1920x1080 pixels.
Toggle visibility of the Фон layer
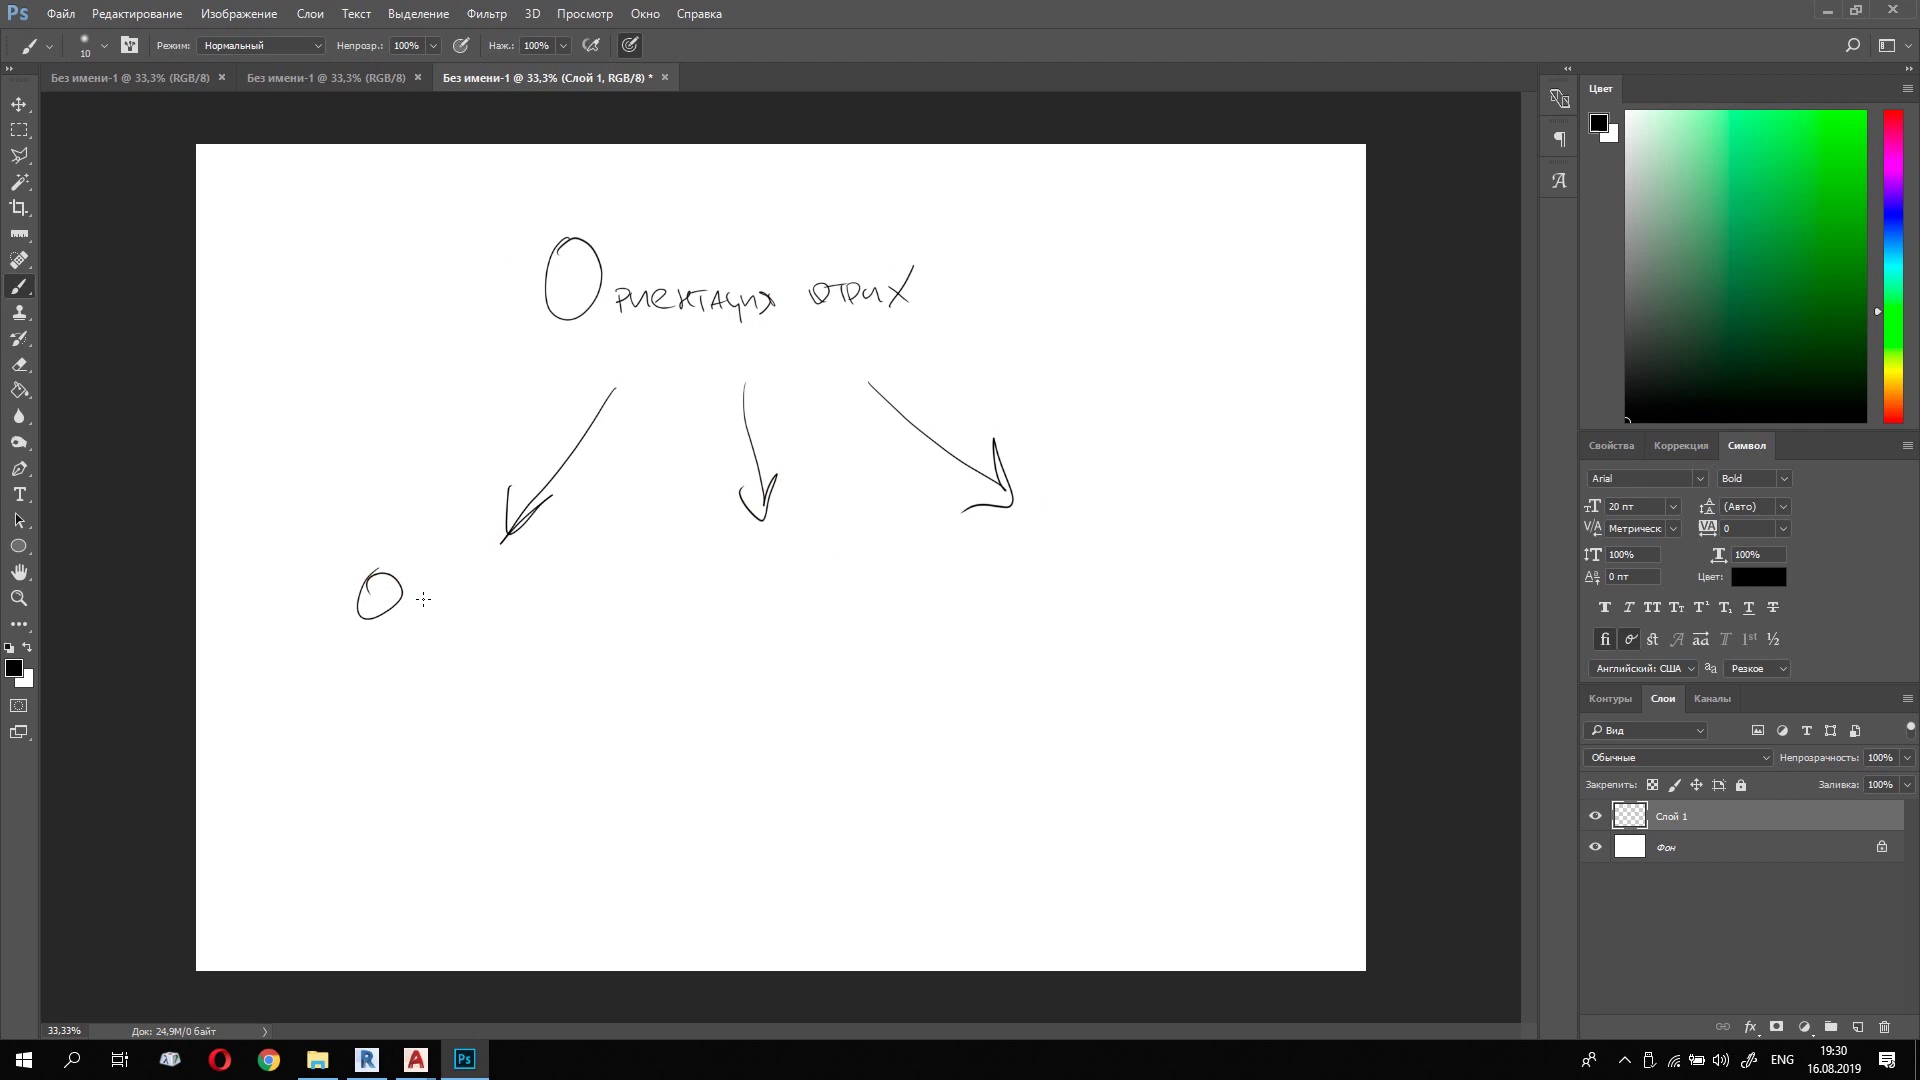point(1595,847)
